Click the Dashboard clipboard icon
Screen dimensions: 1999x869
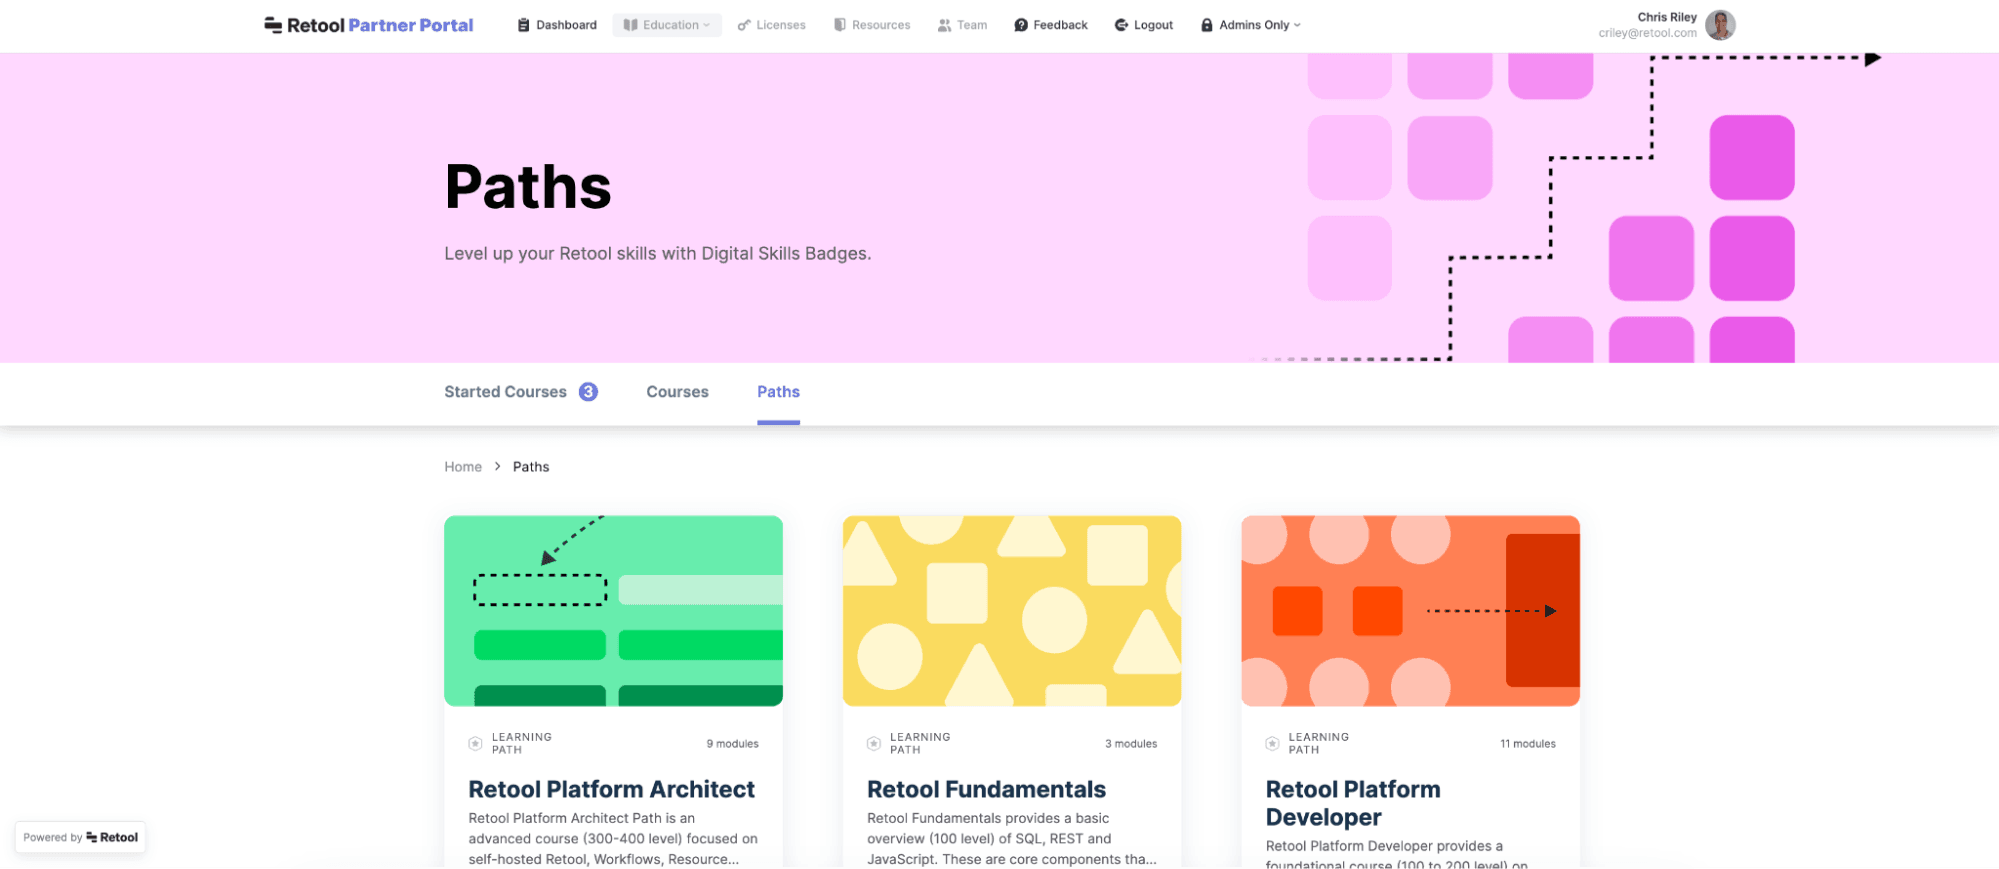pyautogui.click(x=523, y=25)
